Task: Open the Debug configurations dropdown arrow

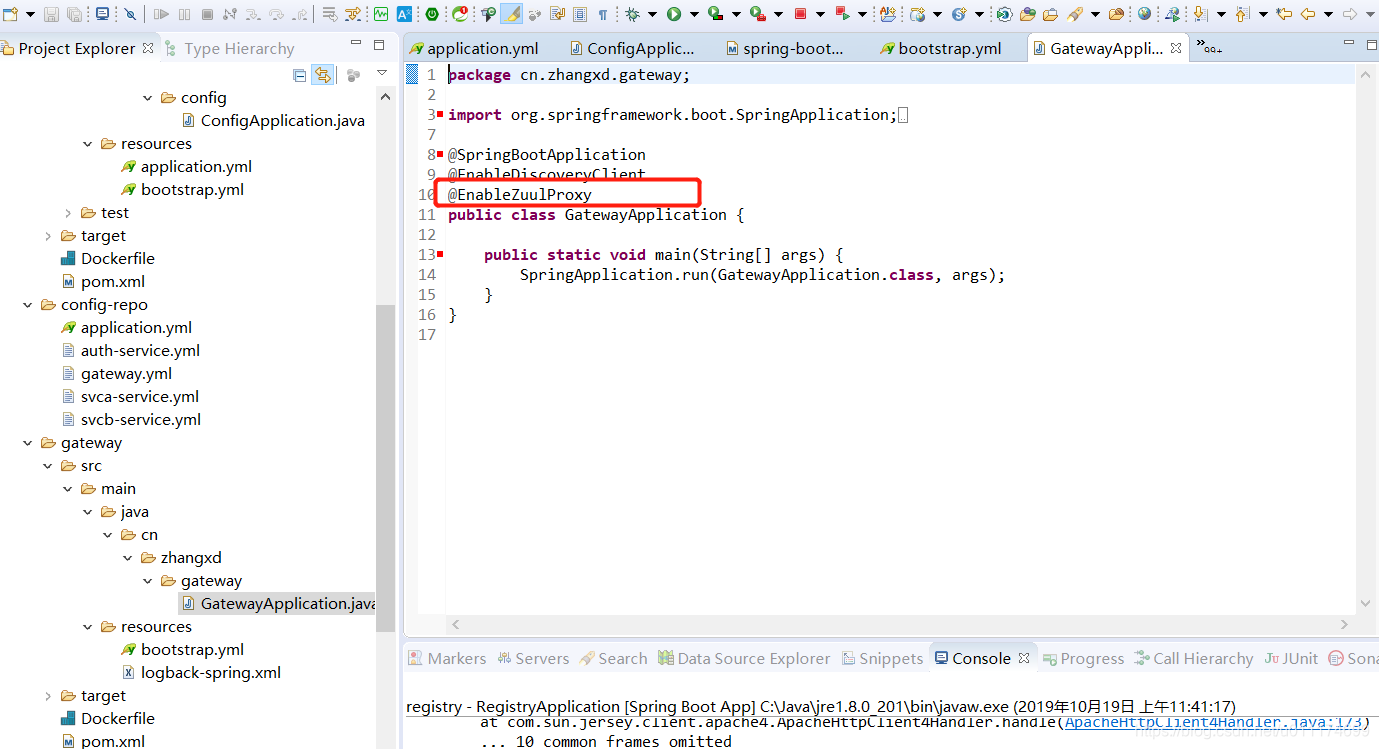Action: click(651, 14)
